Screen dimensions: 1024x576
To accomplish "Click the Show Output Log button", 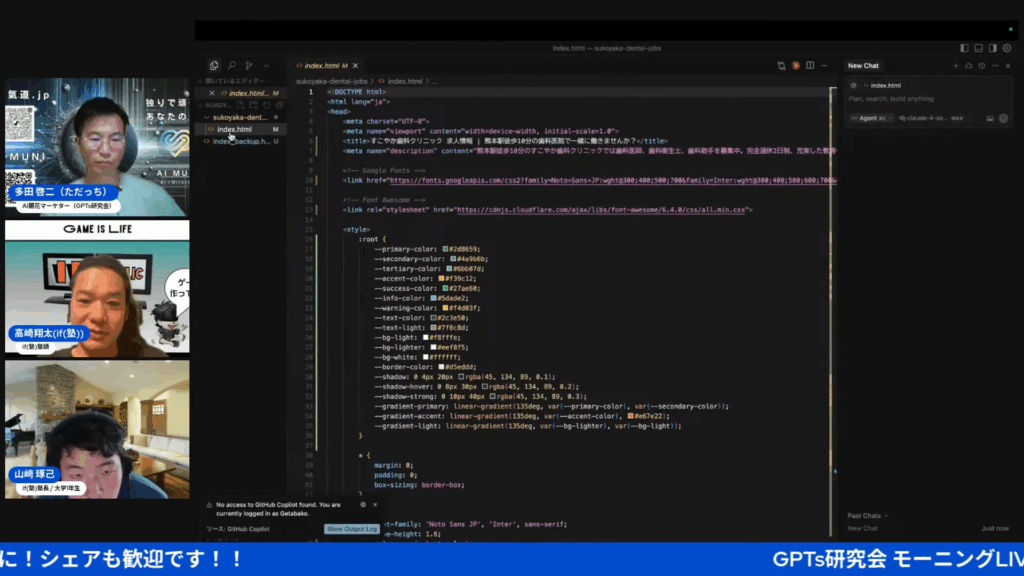I will 352,529.
